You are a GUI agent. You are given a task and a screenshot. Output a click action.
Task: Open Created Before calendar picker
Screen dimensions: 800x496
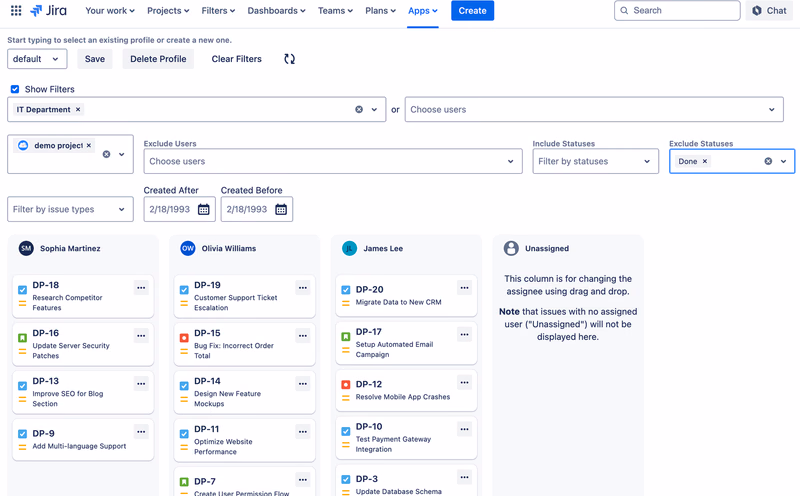point(281,209)
